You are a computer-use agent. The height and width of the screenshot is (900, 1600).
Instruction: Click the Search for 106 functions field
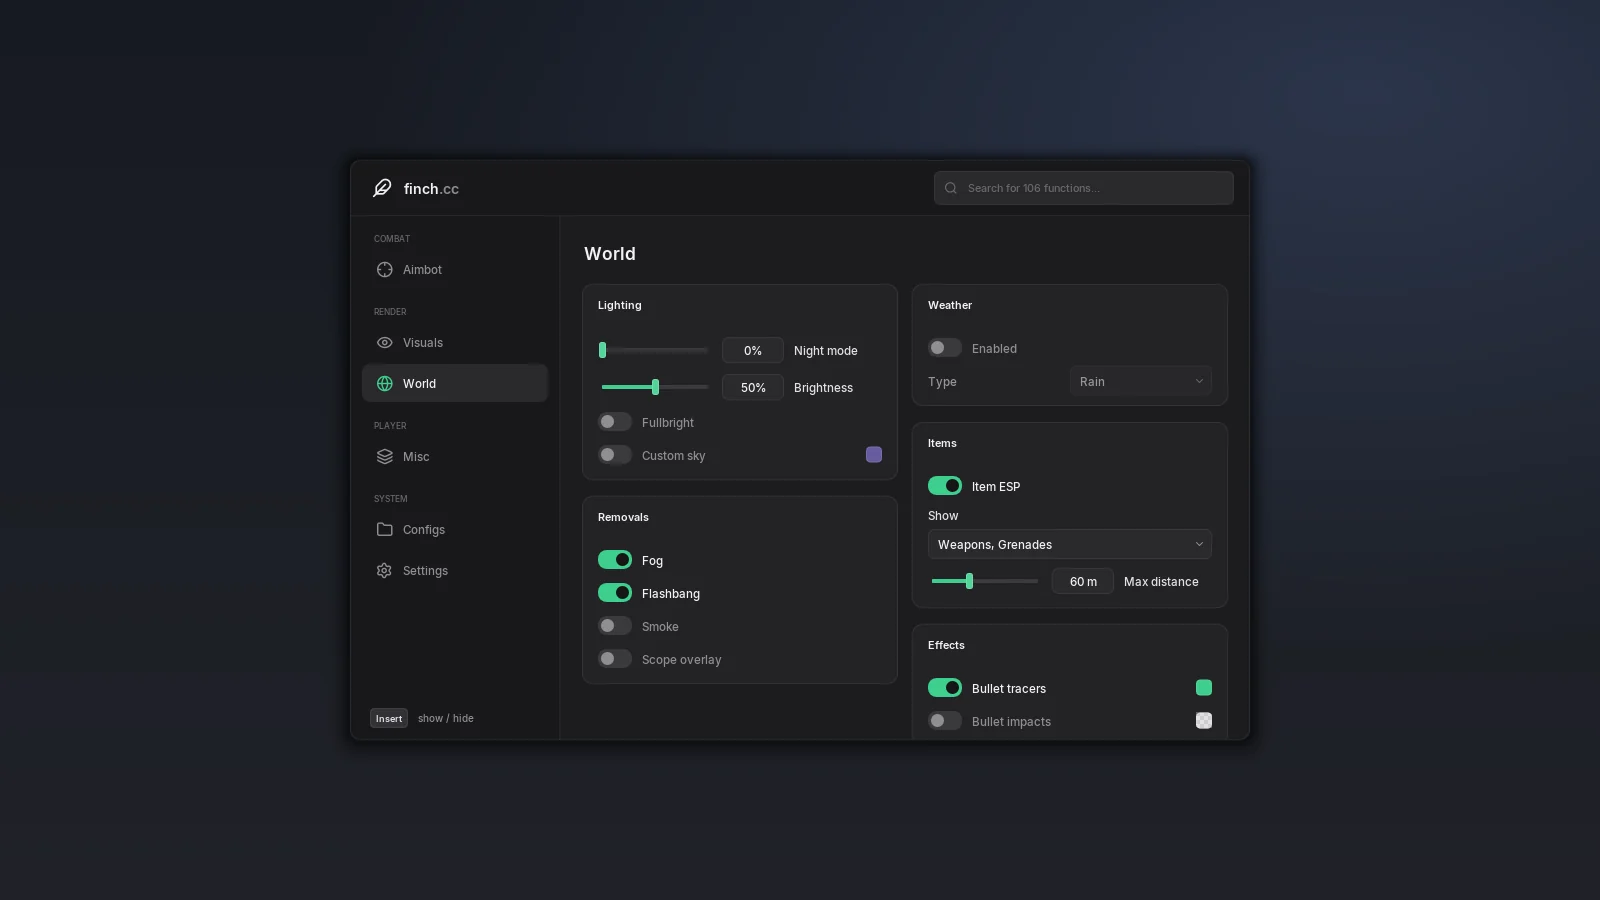[1084, 188]
